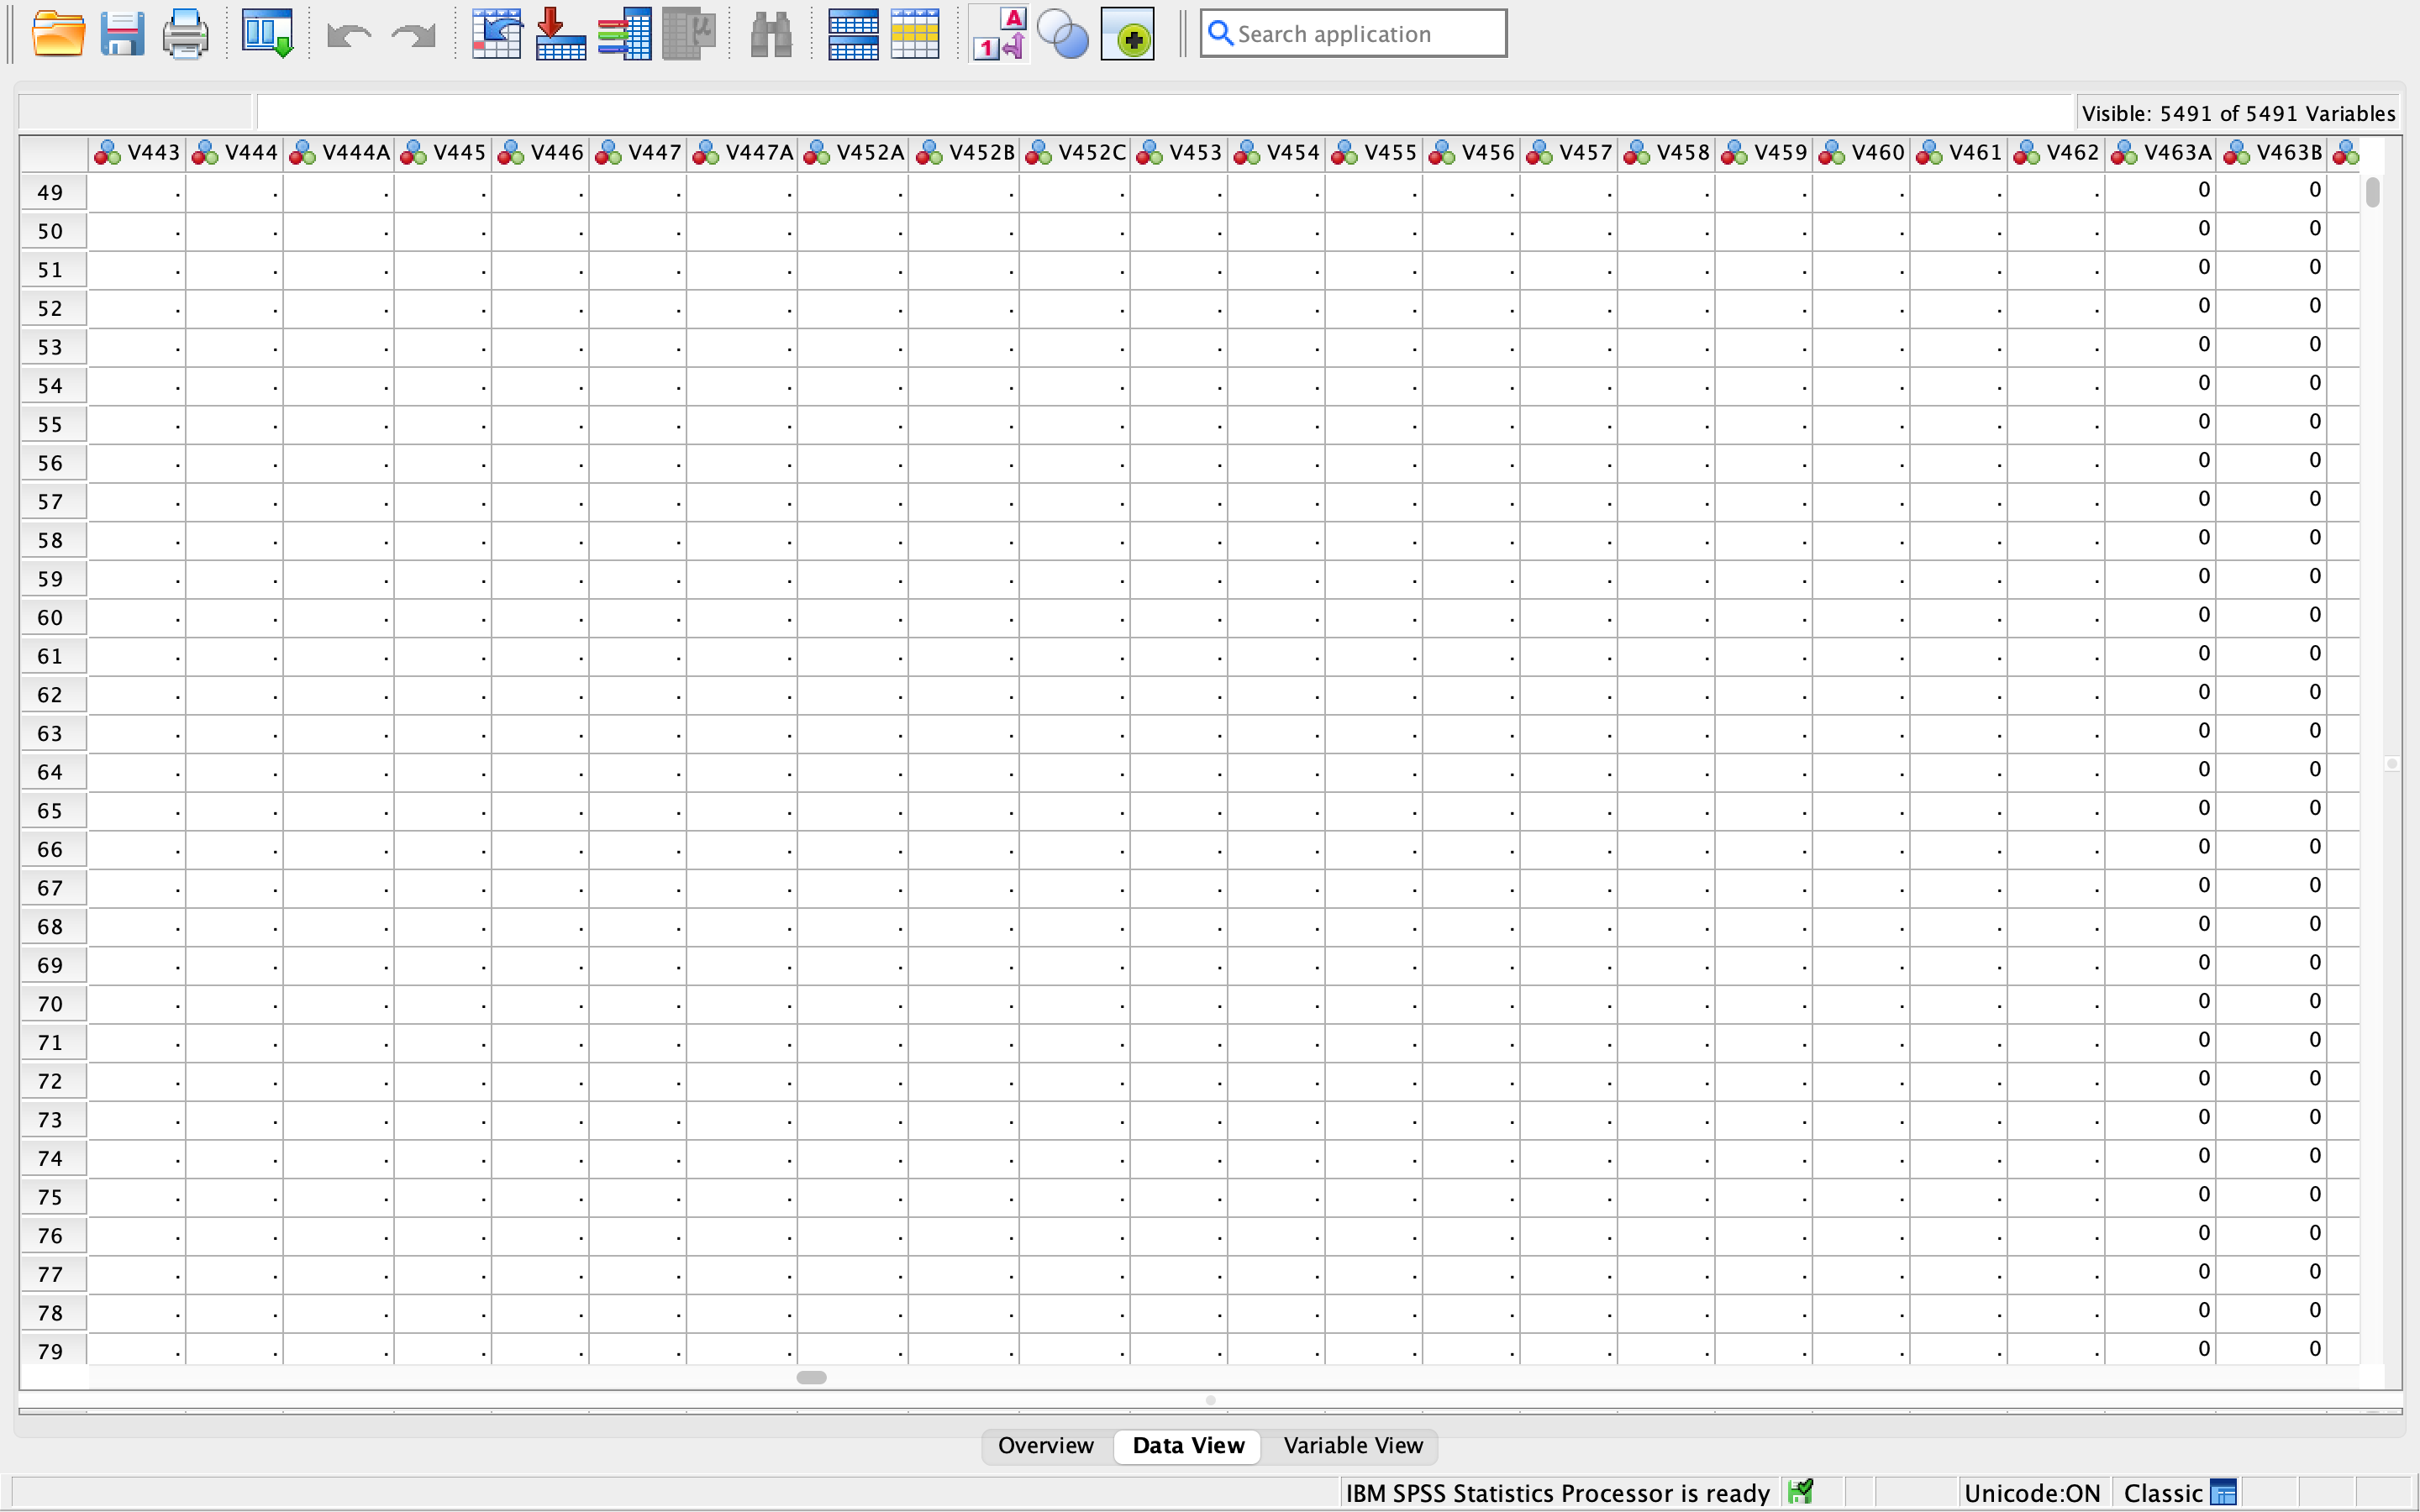Click the Open data document folder icon
The height and width of the screenshot is (1512, 2420).
pyautogui.click(x=58, y=34)
